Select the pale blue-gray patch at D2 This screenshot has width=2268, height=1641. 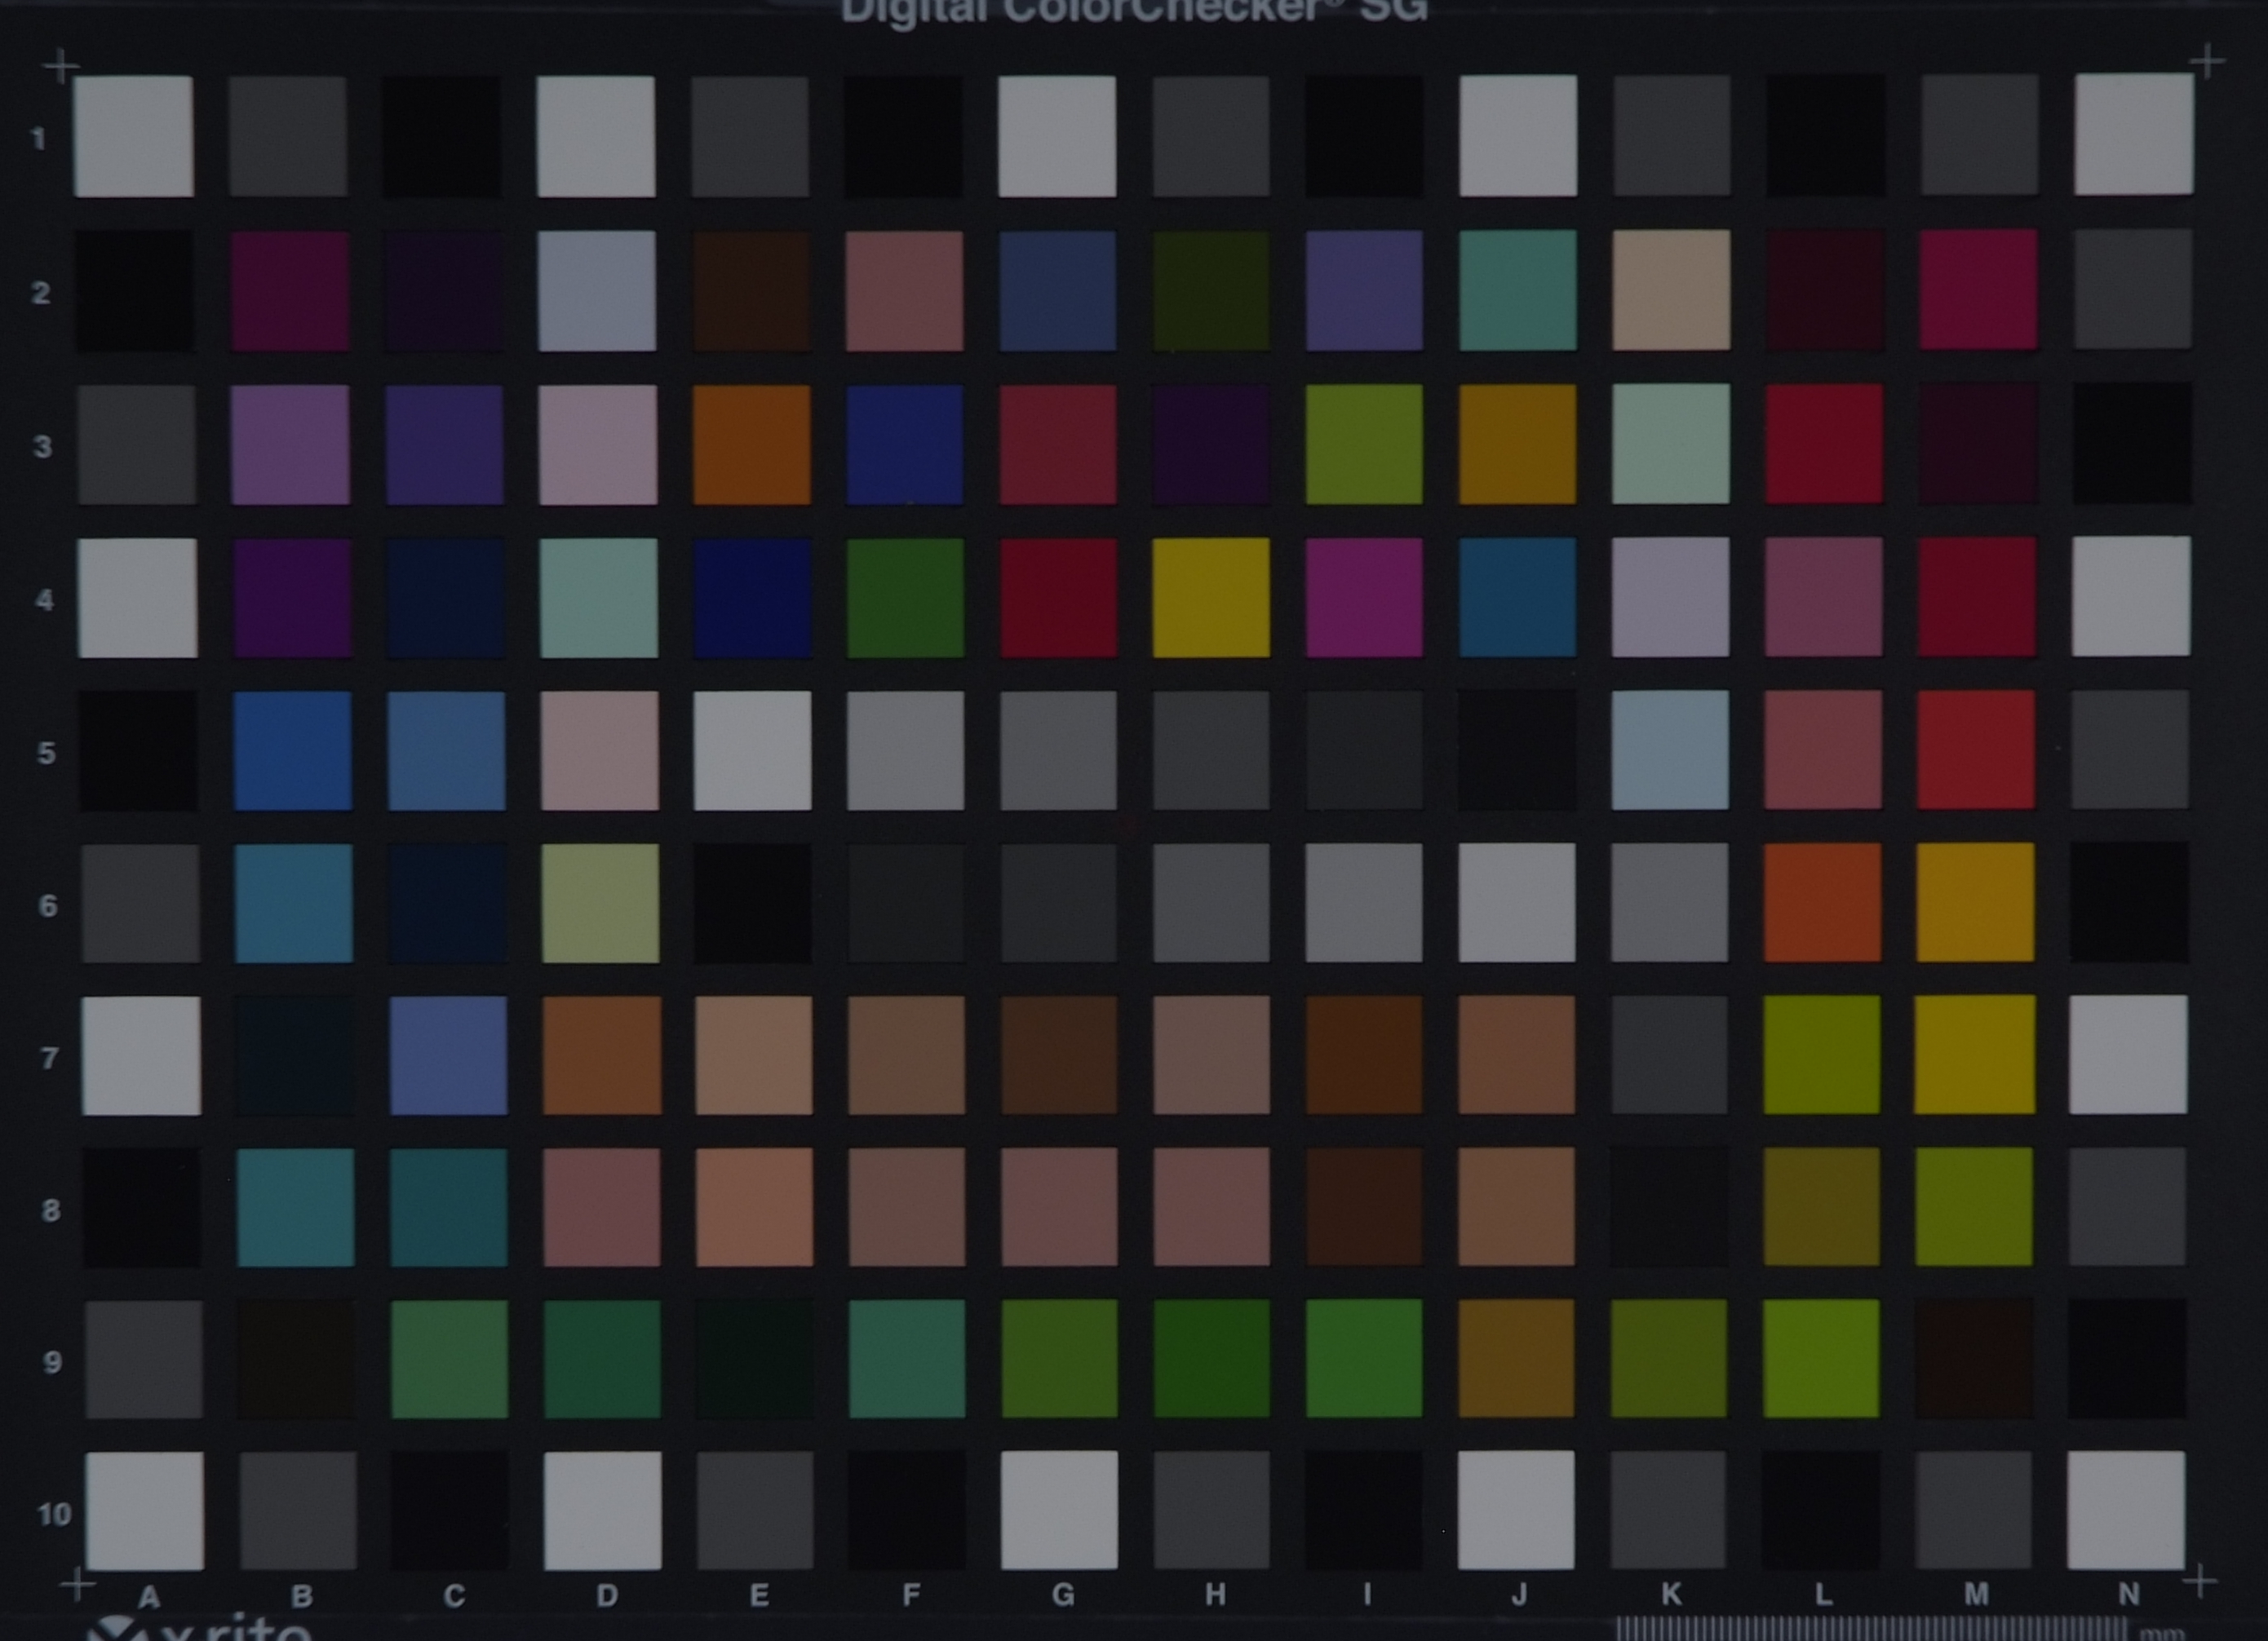pyautogui.click(x=597, y=291)
